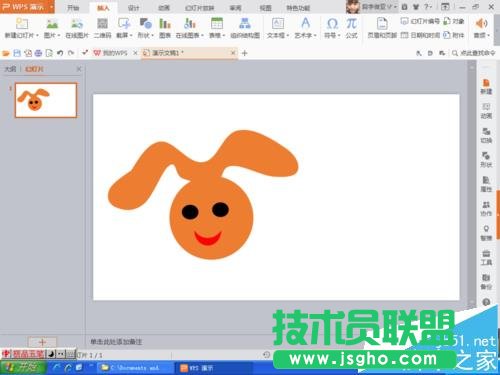Click the command search box (点此查找命令)

pos(474,53)
